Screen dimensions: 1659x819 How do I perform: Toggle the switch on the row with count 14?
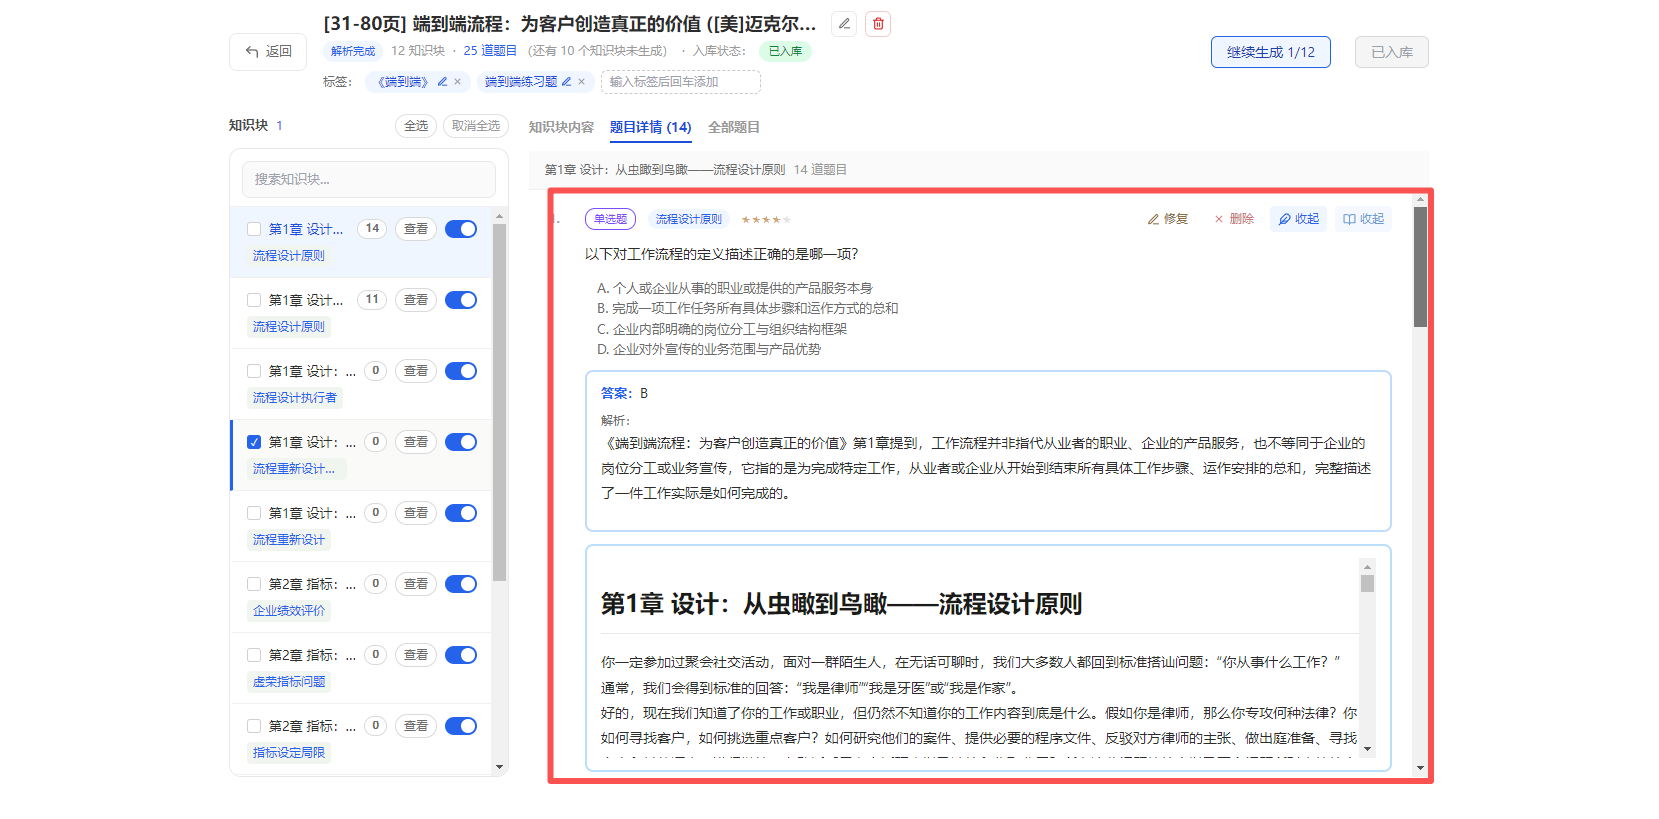pos(461,229)
